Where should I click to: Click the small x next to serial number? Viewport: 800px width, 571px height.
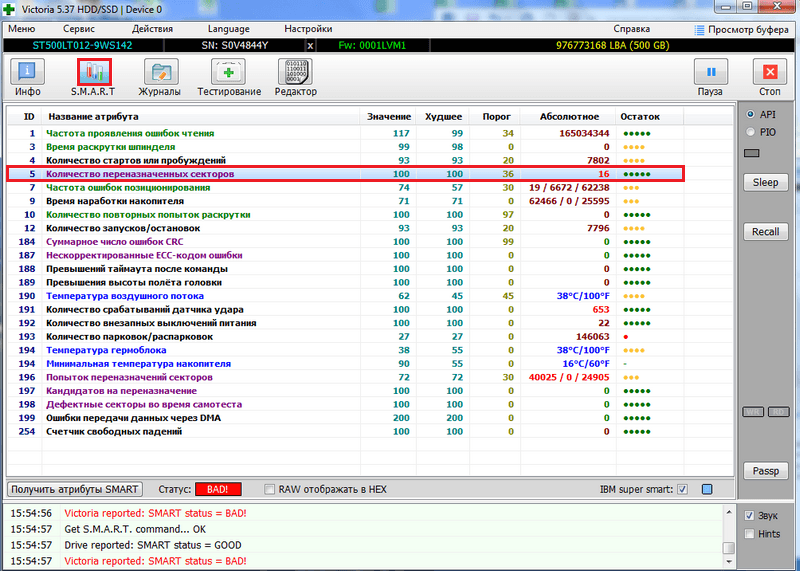coord(310,45)
